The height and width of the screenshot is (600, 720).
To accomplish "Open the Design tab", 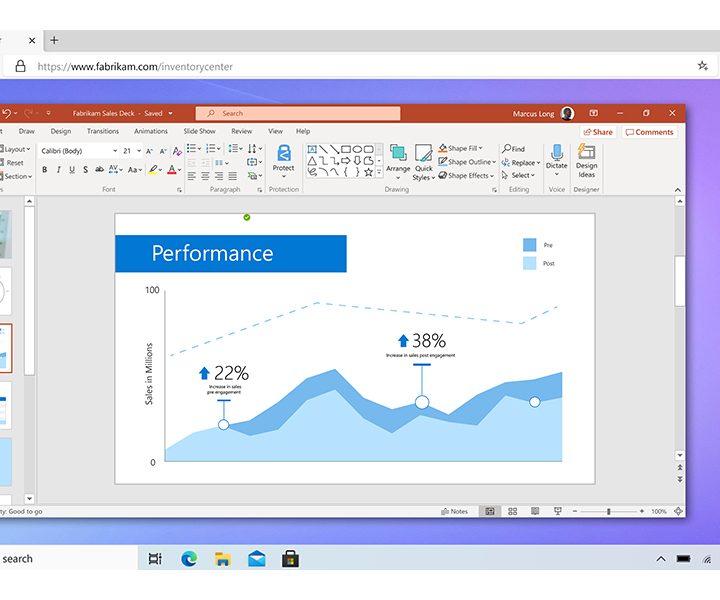I will pos(61,131).
